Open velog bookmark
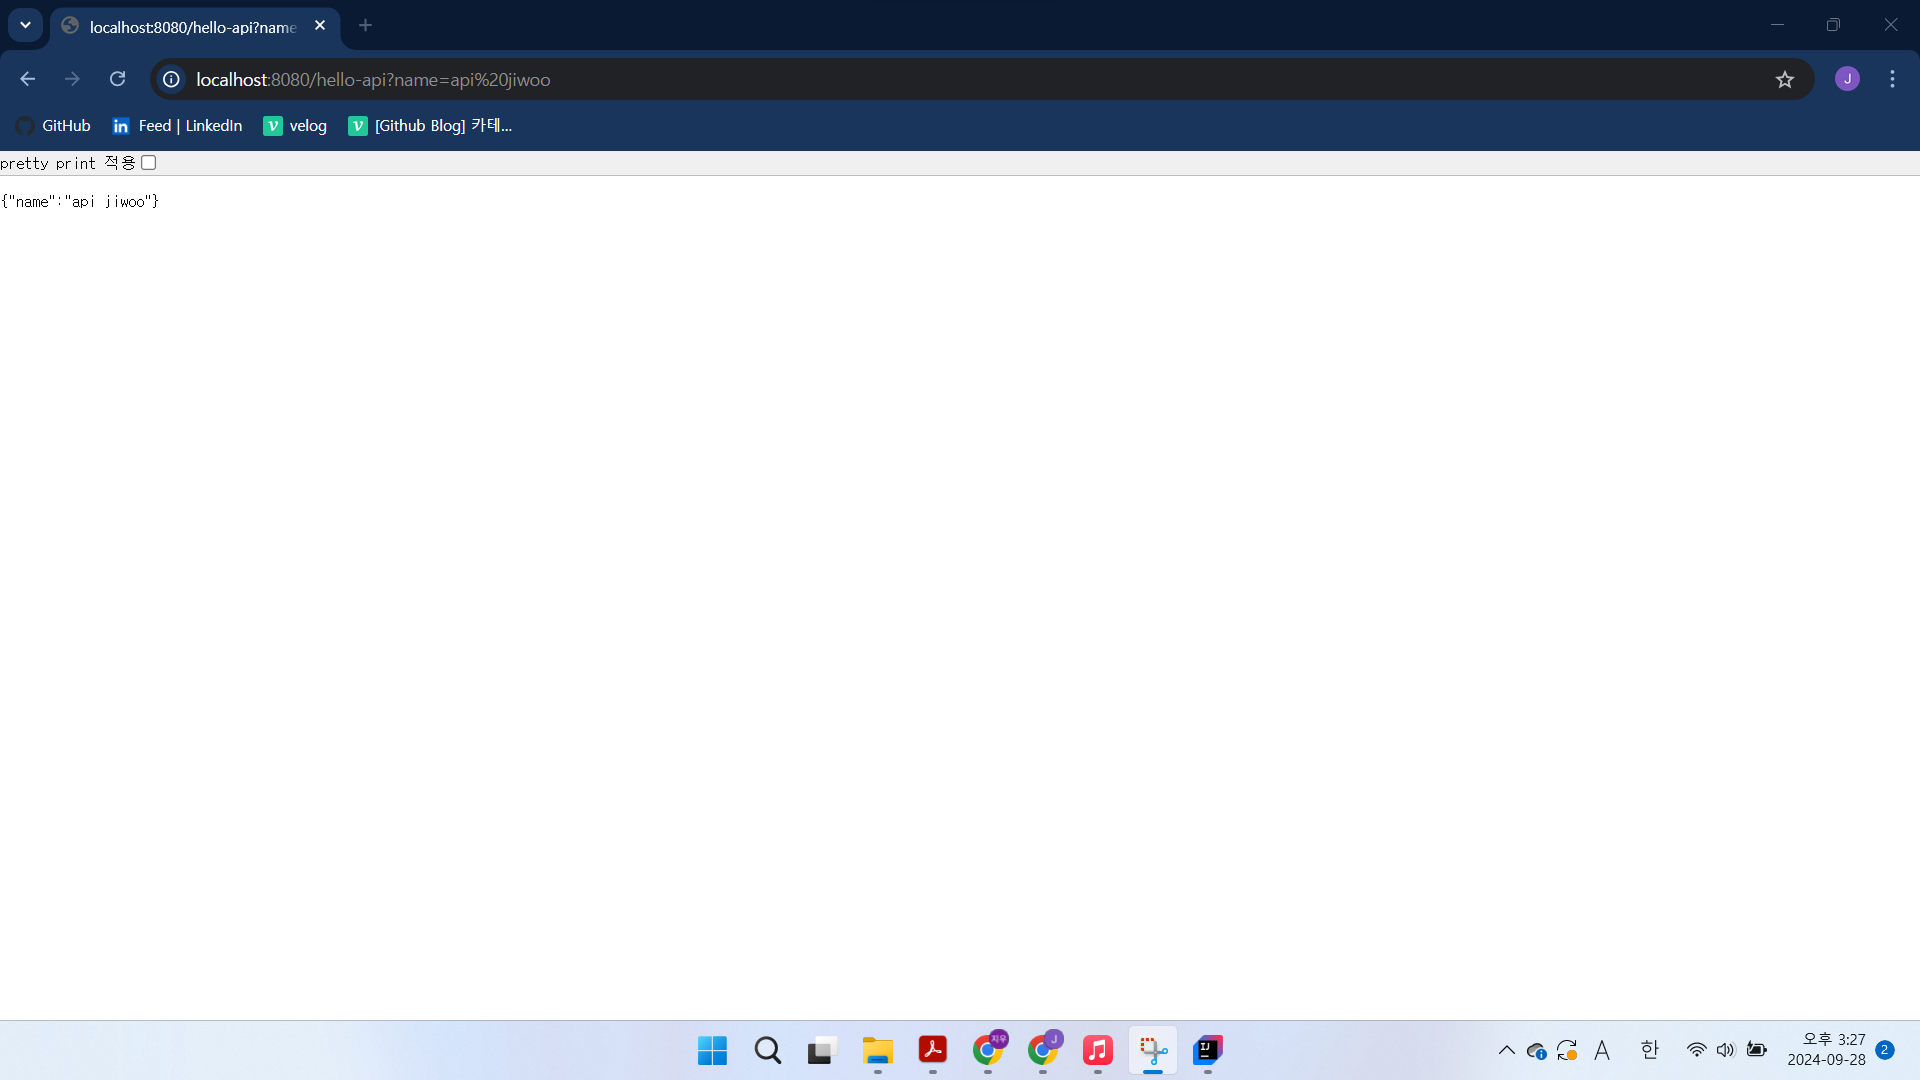 pyautogui.click(x=295, y=126)
